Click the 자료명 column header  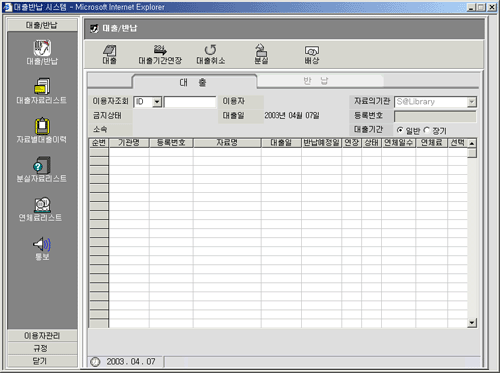pos(227,143)
